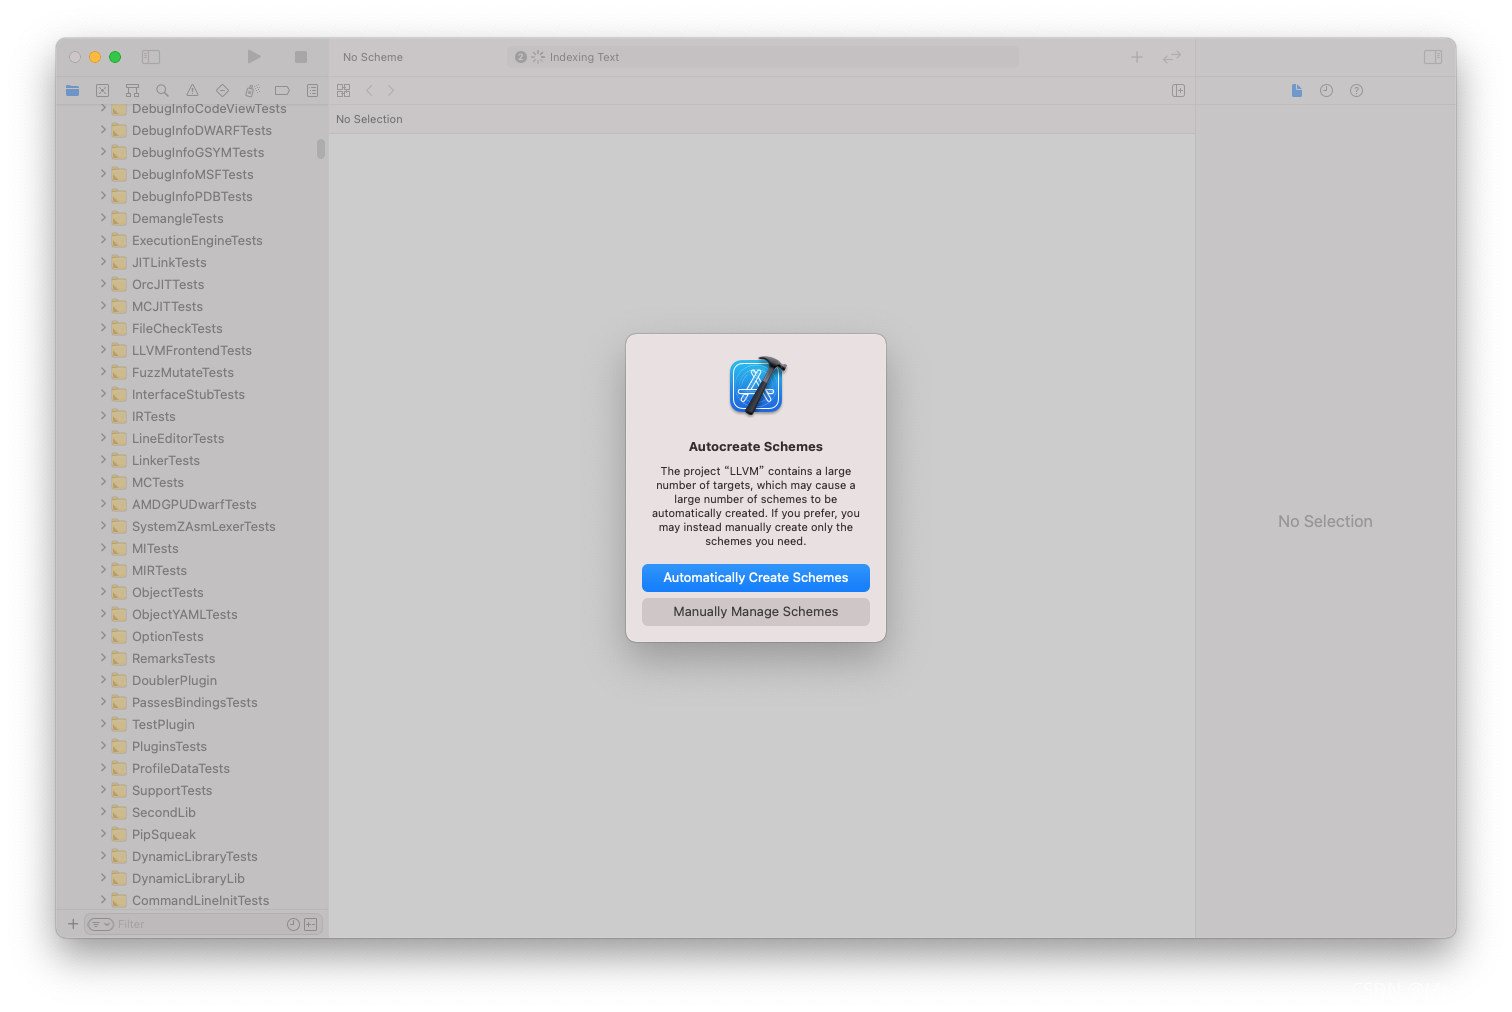Select the DoublerPlugin item
Viewport: 1512px width, 1012px height.
tap(174, 680)
